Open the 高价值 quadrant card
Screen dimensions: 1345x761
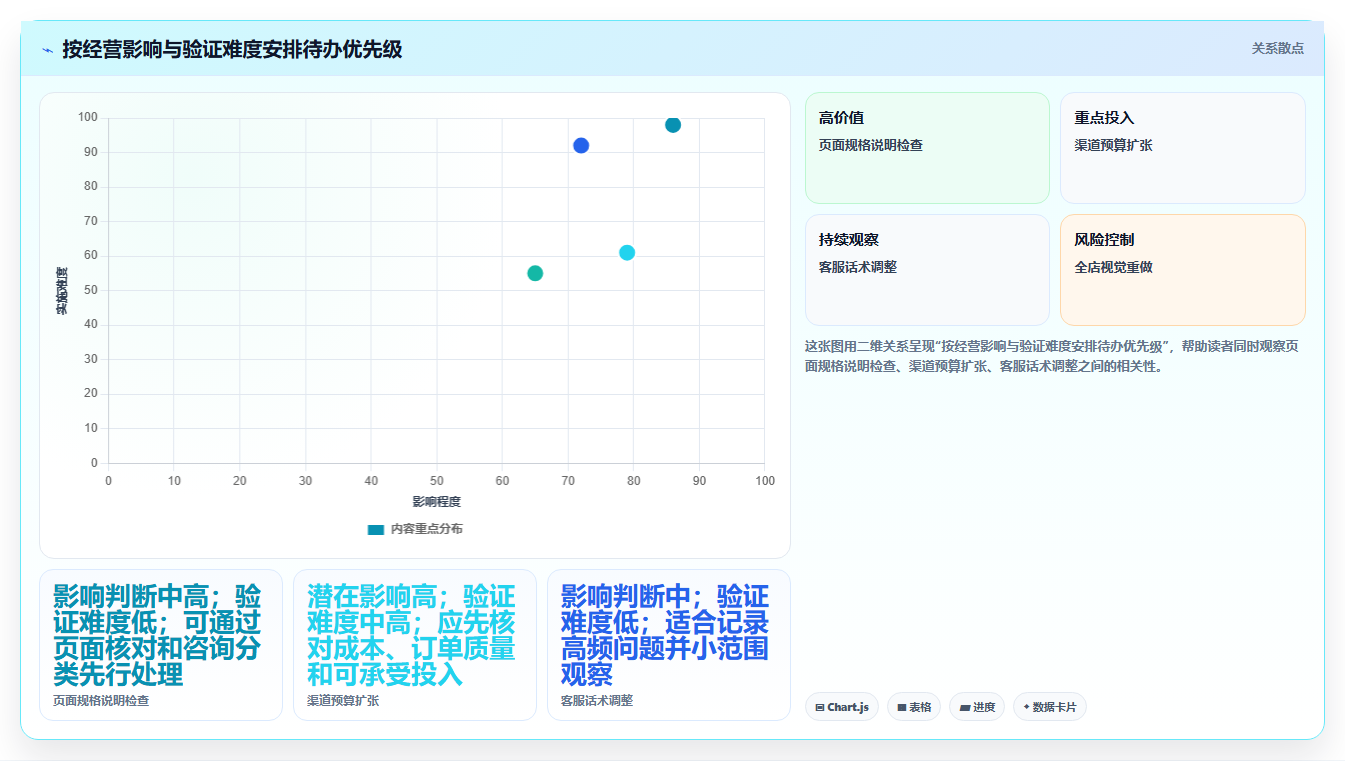point(927,148)
